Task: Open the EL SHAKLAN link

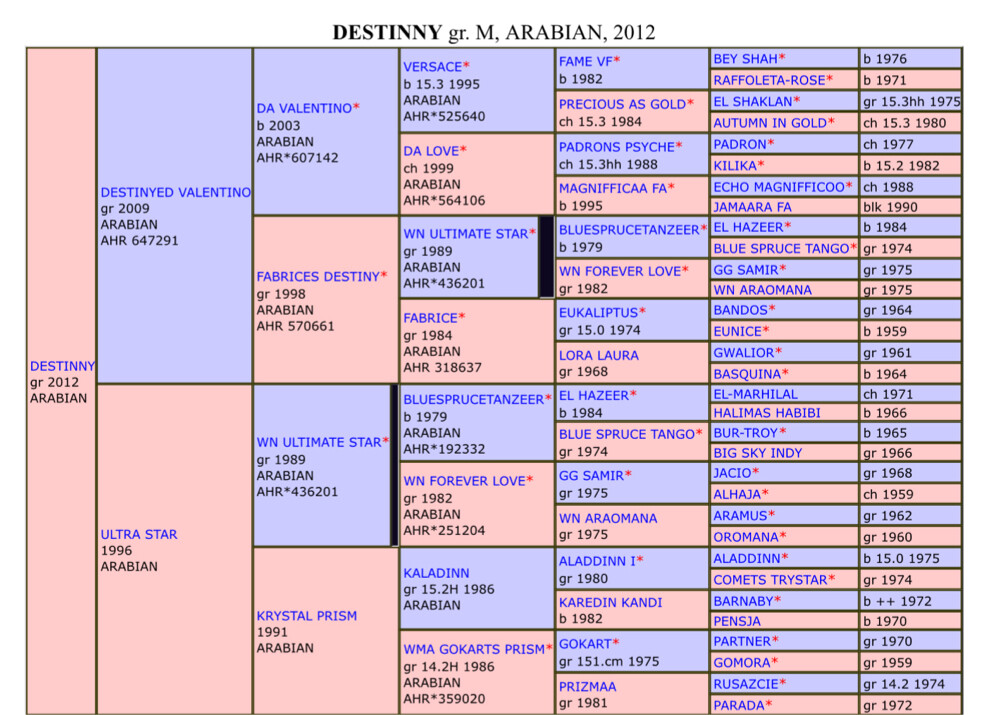Action: coord(753,101)
